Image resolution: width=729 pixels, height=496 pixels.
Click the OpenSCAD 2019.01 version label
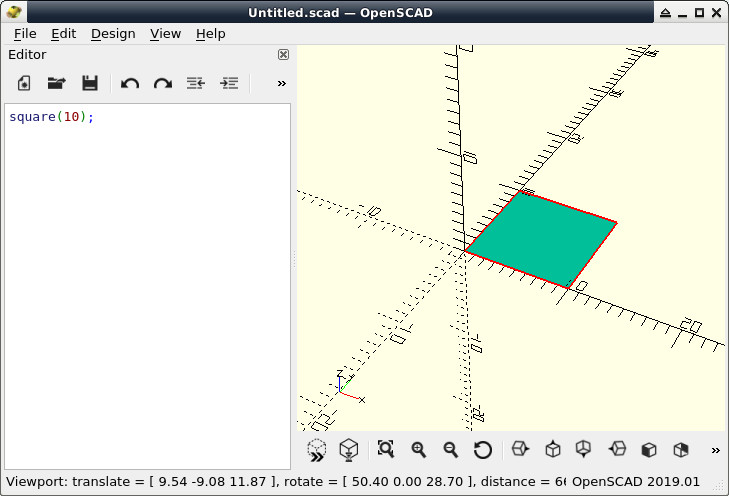pos(636,482)
